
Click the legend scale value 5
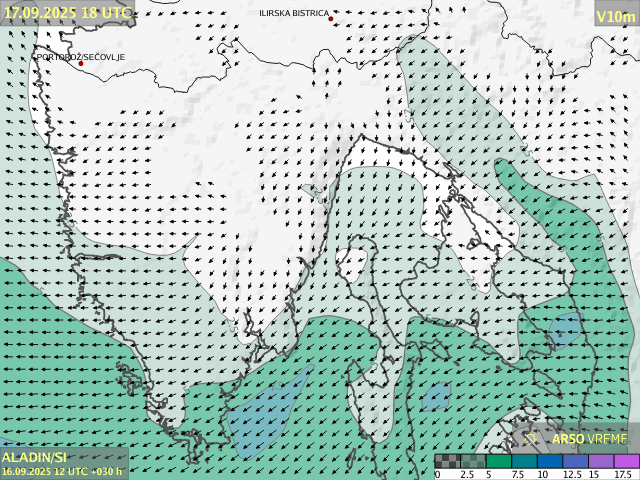point(489,474)
